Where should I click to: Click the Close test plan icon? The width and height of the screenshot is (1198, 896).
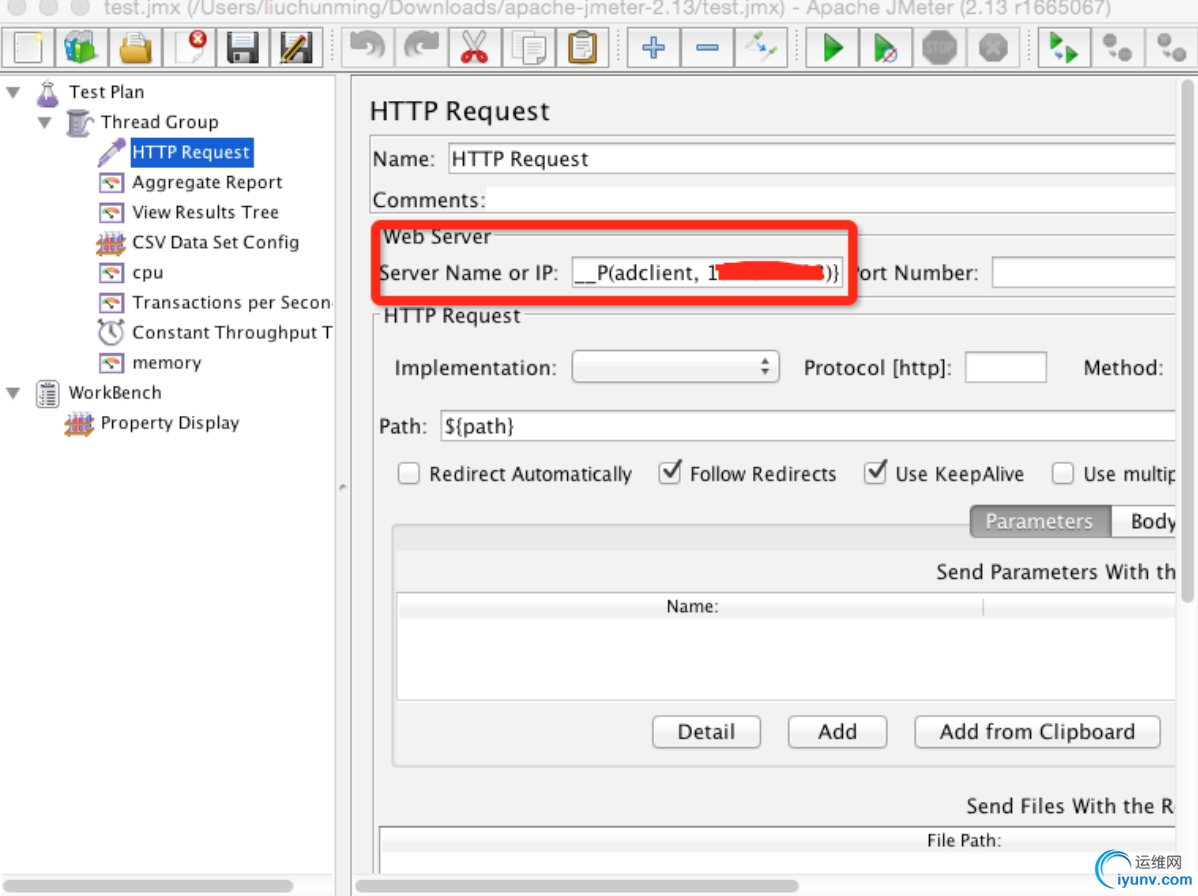pos(189,48)
